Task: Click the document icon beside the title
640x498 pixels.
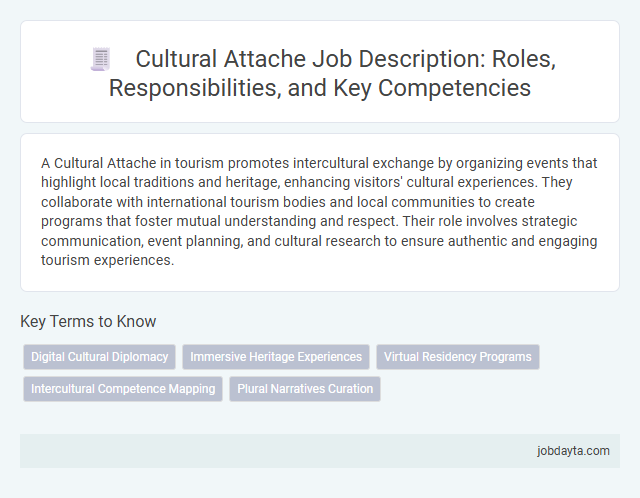Action: click(x=100, y=59)
